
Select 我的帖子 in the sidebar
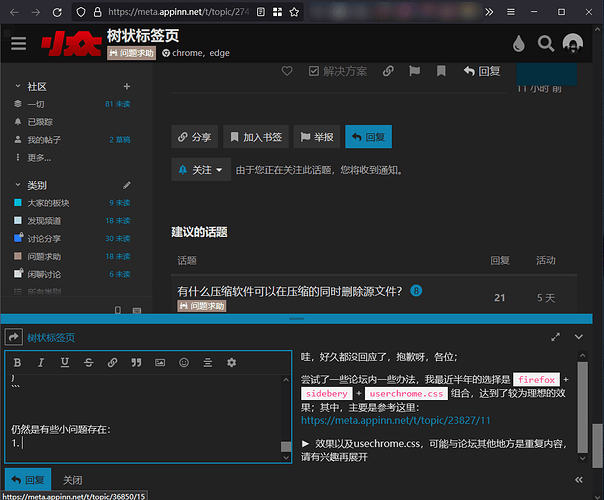pyautogui.click(x=44, y=140)
